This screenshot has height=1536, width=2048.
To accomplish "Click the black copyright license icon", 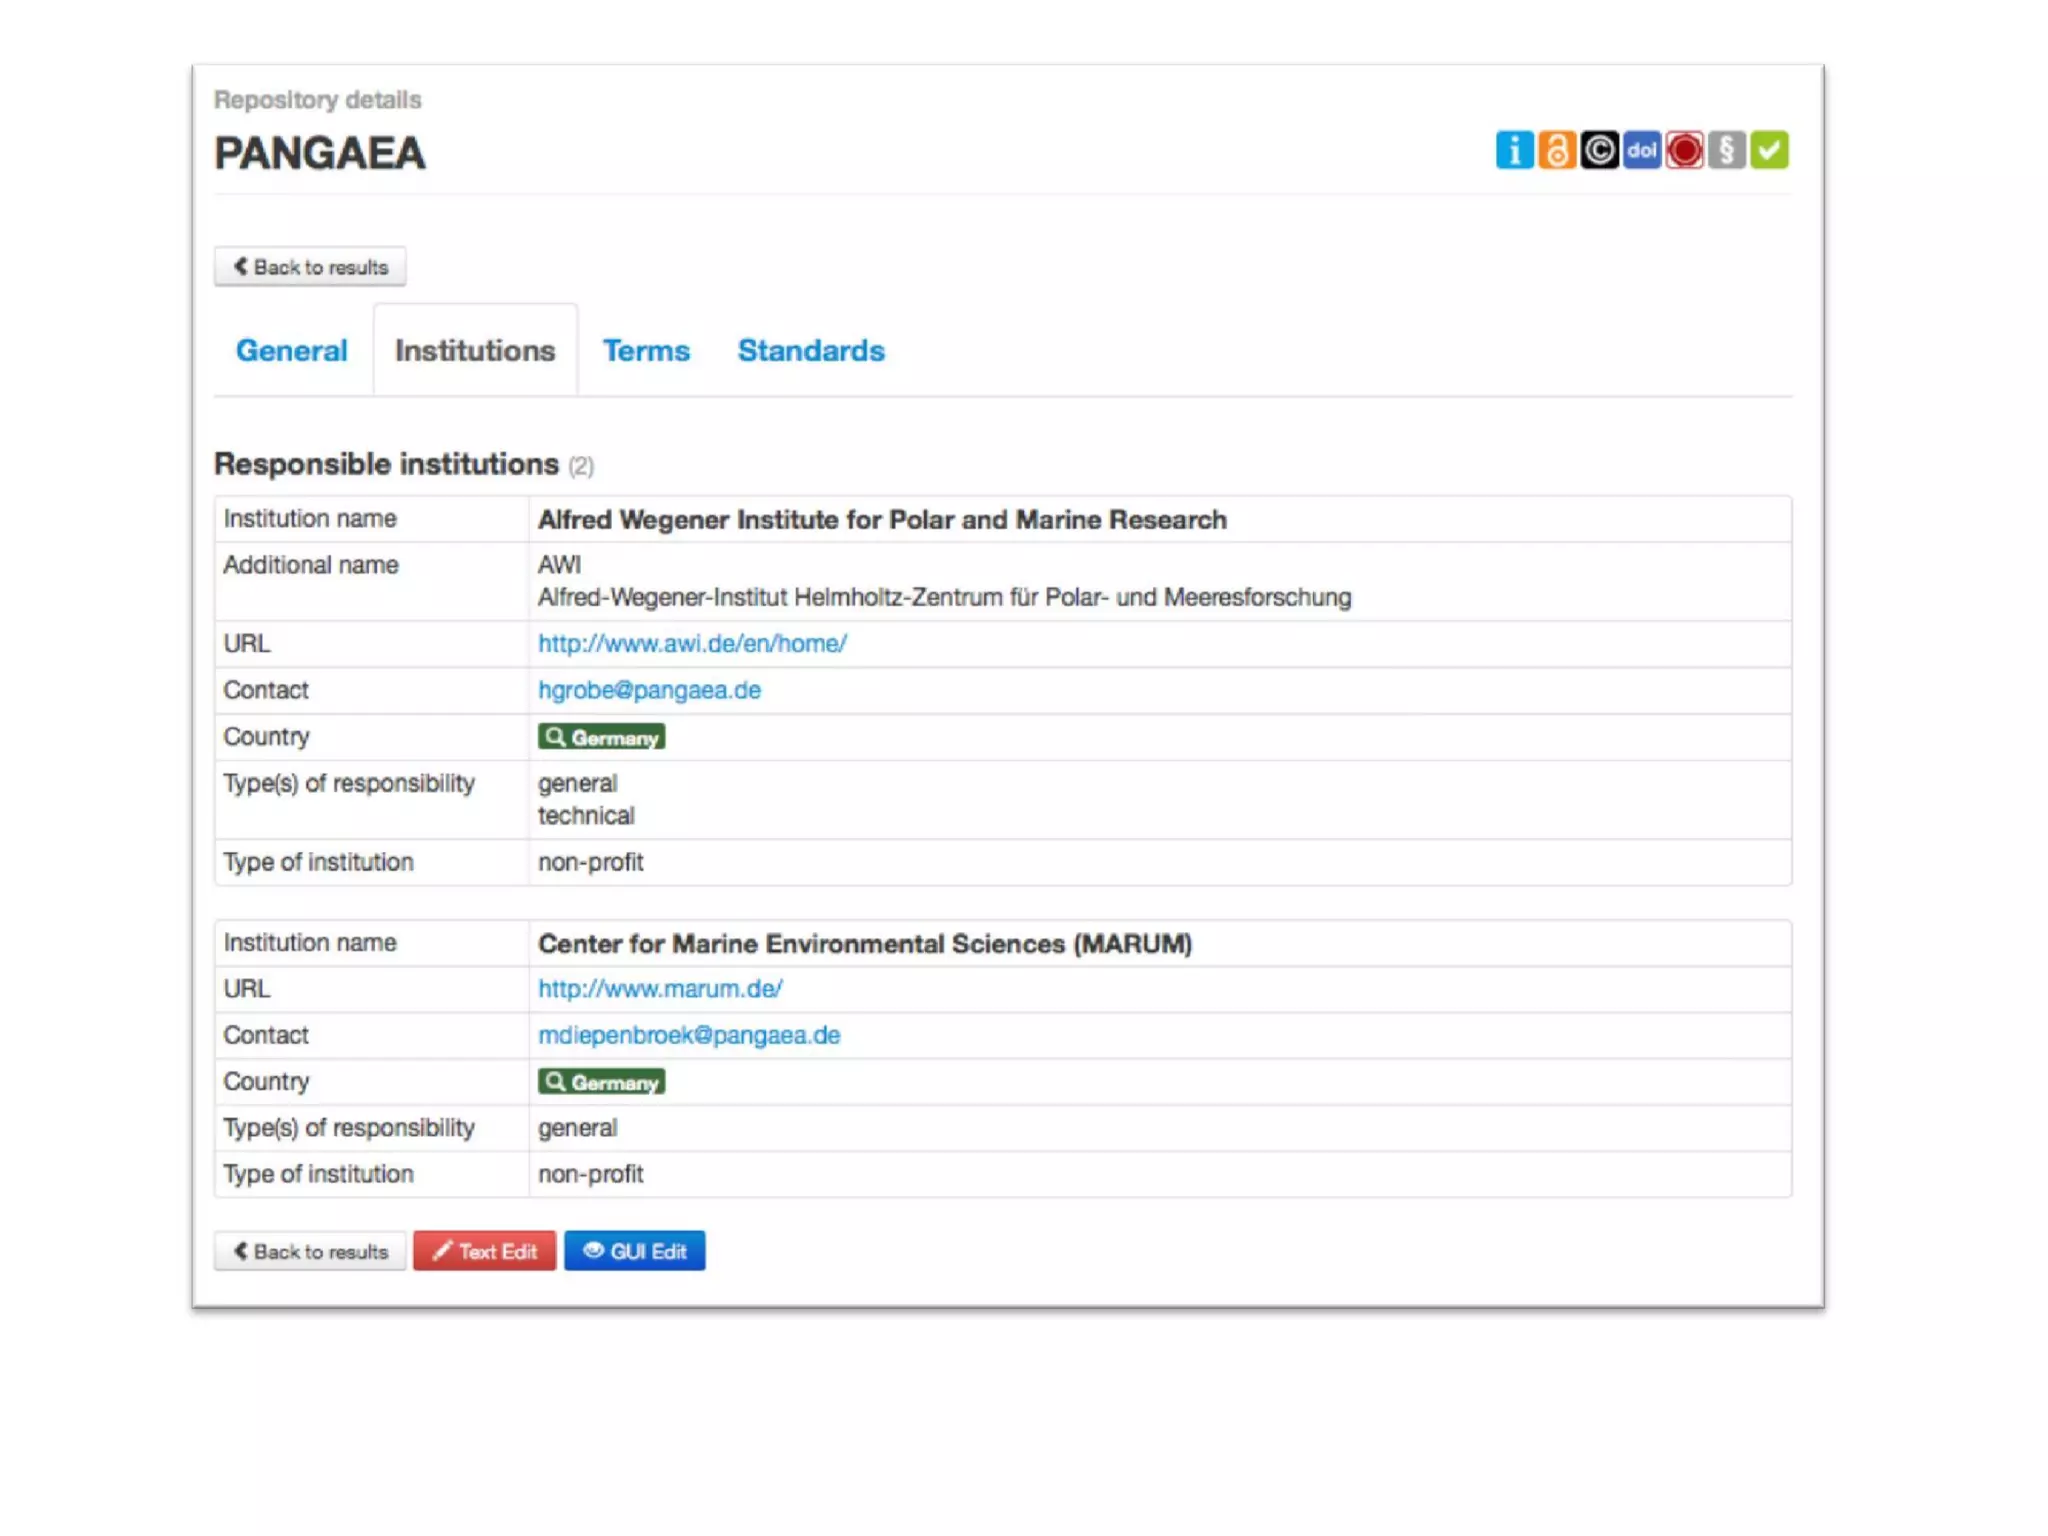I will [x=1599, y=151].
